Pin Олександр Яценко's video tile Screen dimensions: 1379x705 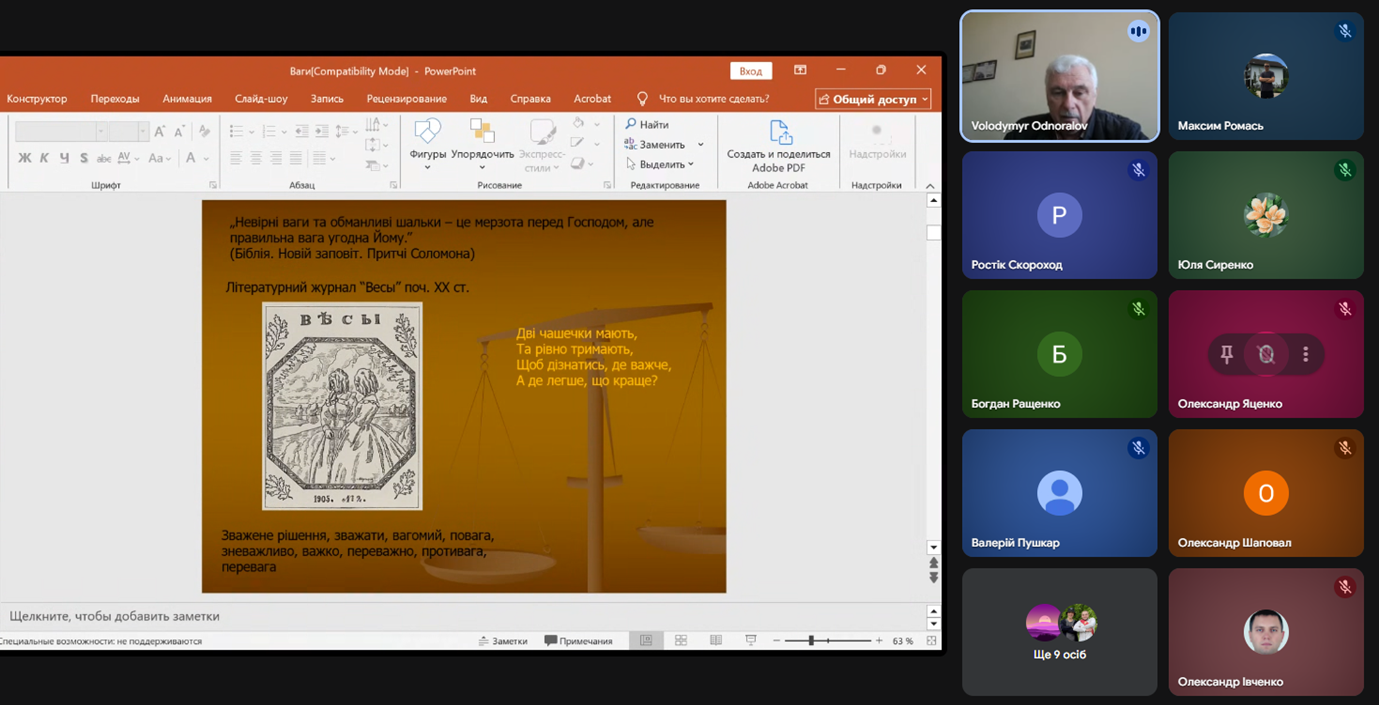pyautogui.click(x=1226, y=354)
